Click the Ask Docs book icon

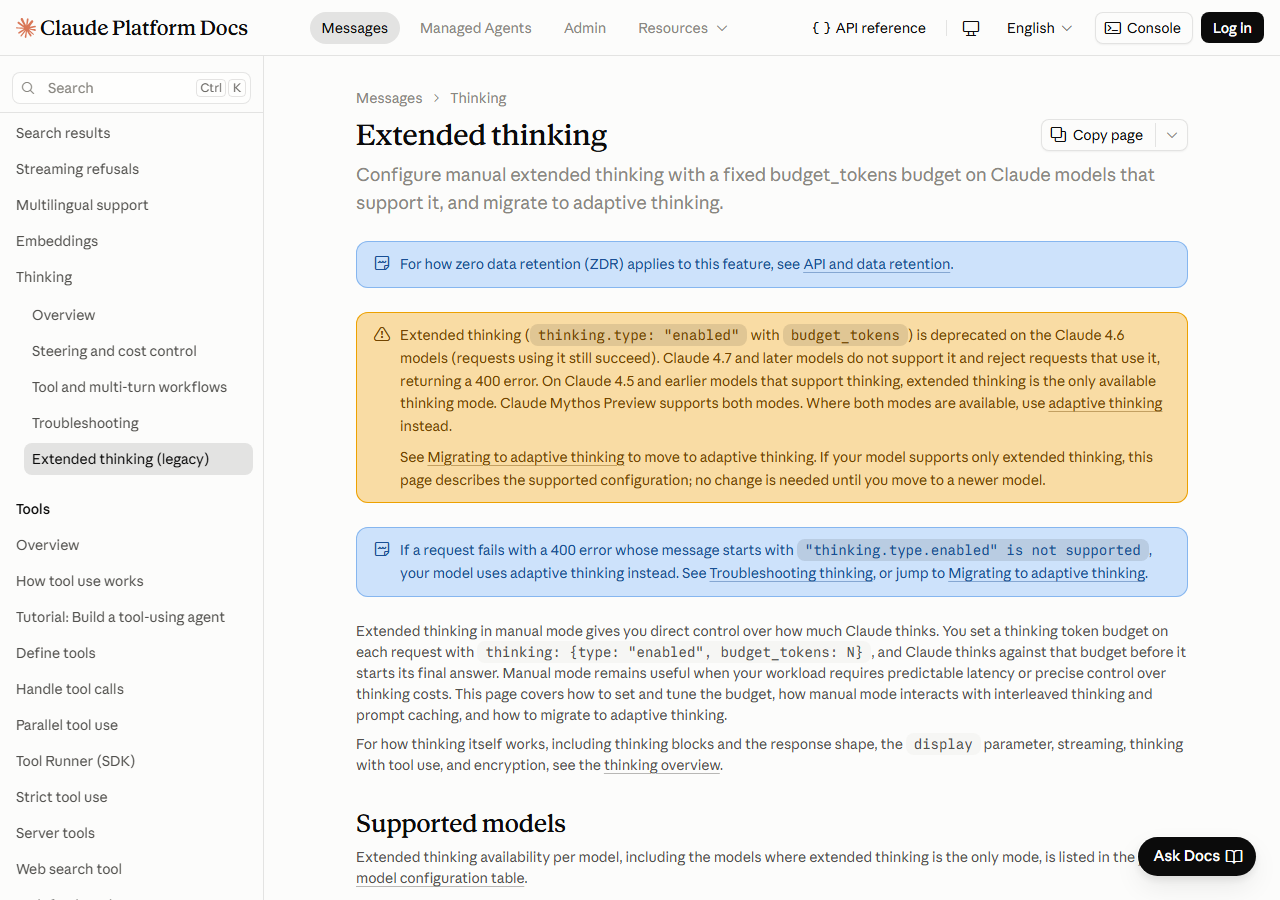1234,856
